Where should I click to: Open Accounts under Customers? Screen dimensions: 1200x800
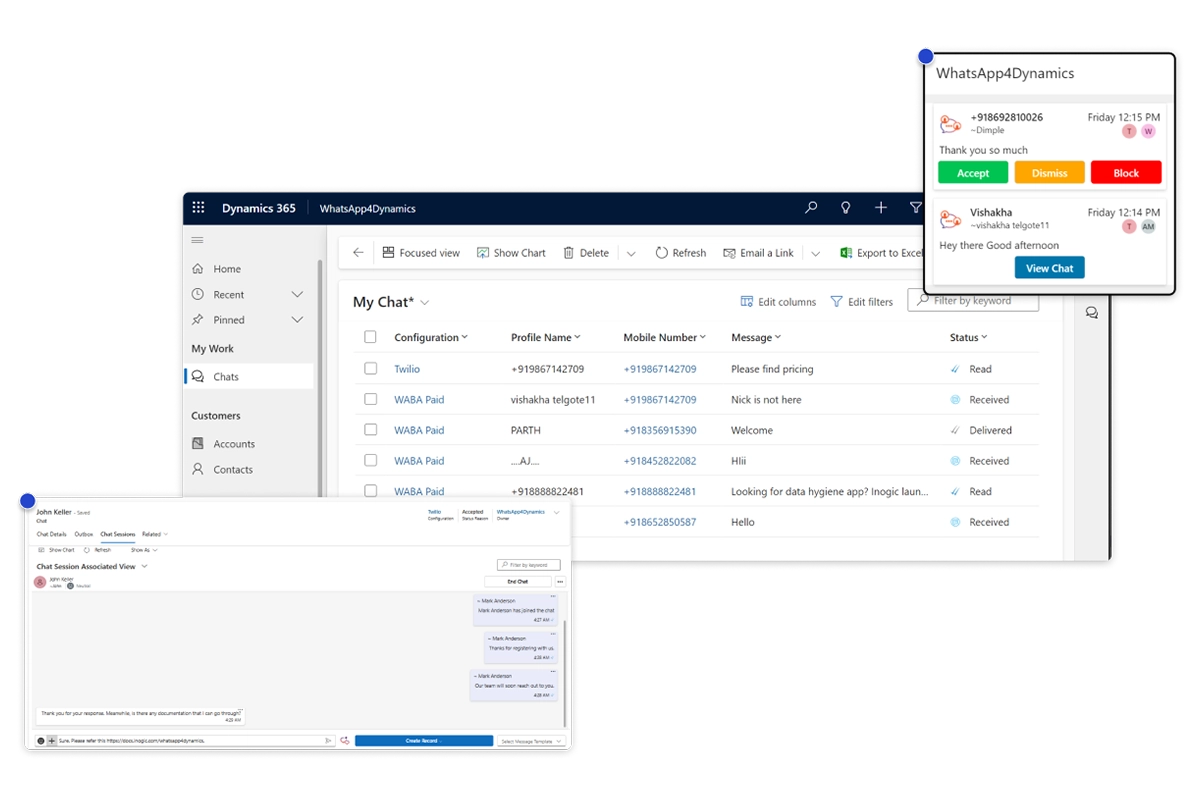tap(223, 443)
